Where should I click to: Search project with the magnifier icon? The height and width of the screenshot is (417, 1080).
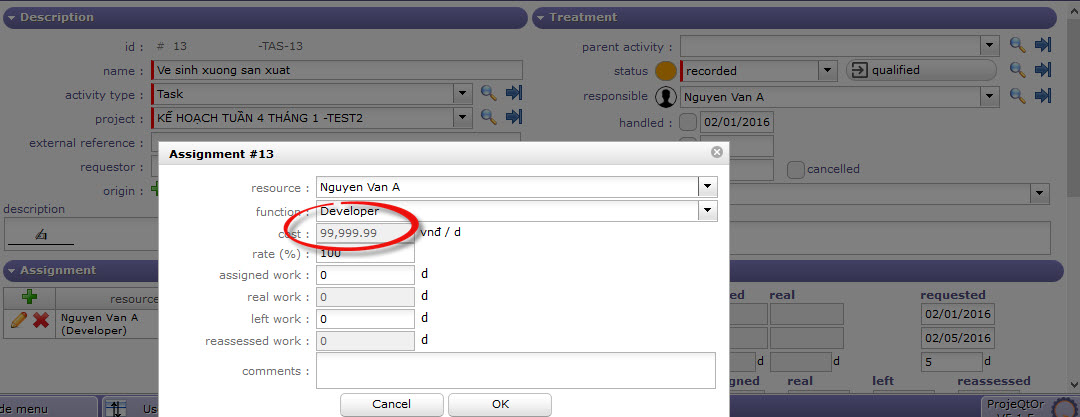[x=488, y=117]
